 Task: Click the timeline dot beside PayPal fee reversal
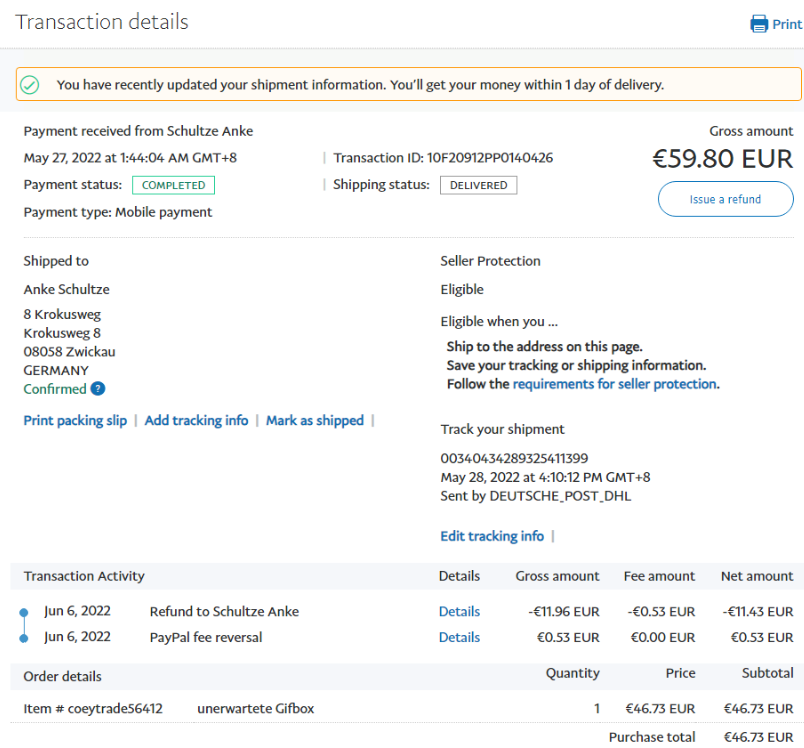coord(24,637)
